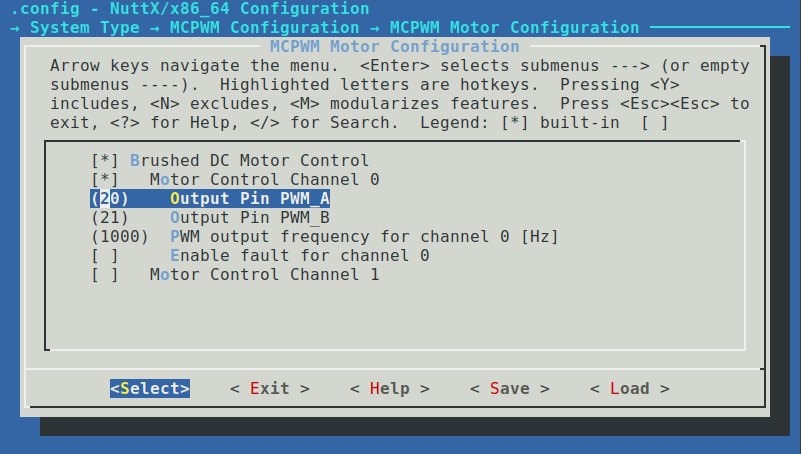The width and height of the screenshot is (801, 454).
Task: Open Help from the bottom bar
Action: pyautogui.click(x=389, y=388)
